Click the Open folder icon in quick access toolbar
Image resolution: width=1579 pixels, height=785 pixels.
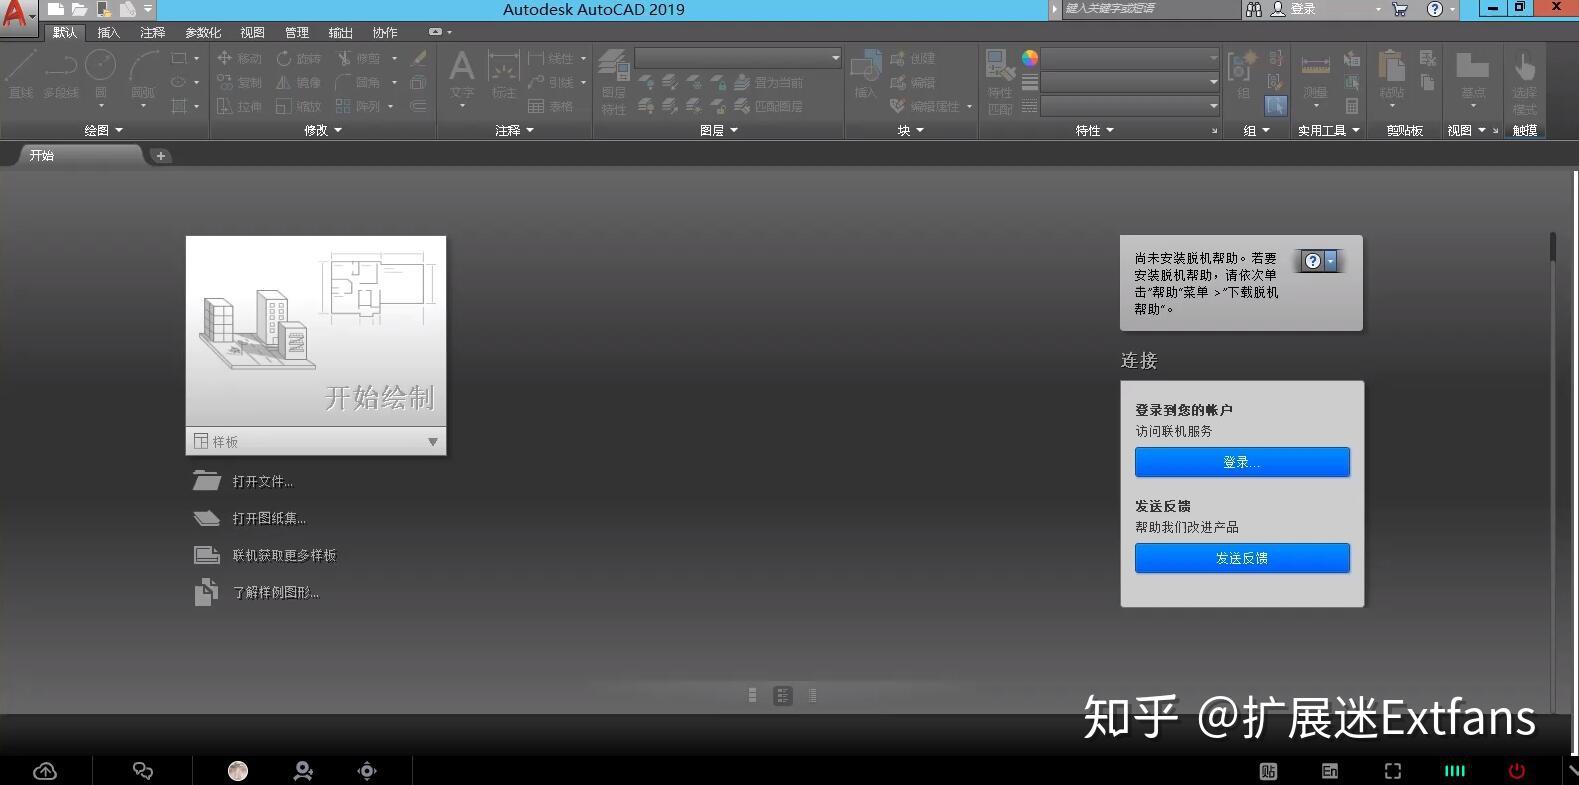(x=79, y=9)
